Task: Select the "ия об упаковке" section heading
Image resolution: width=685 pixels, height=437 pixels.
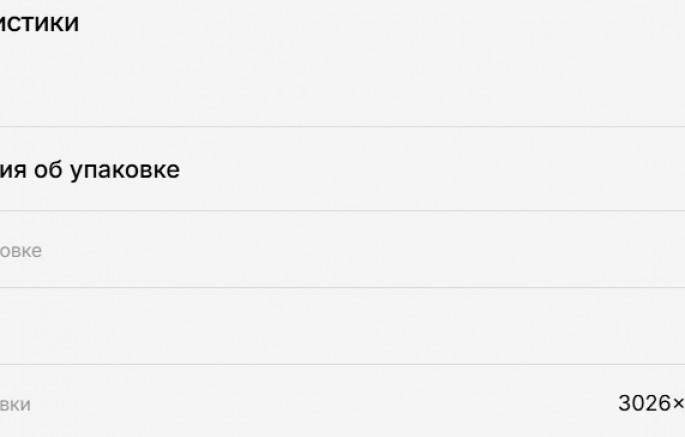Action: coord(90,170)
